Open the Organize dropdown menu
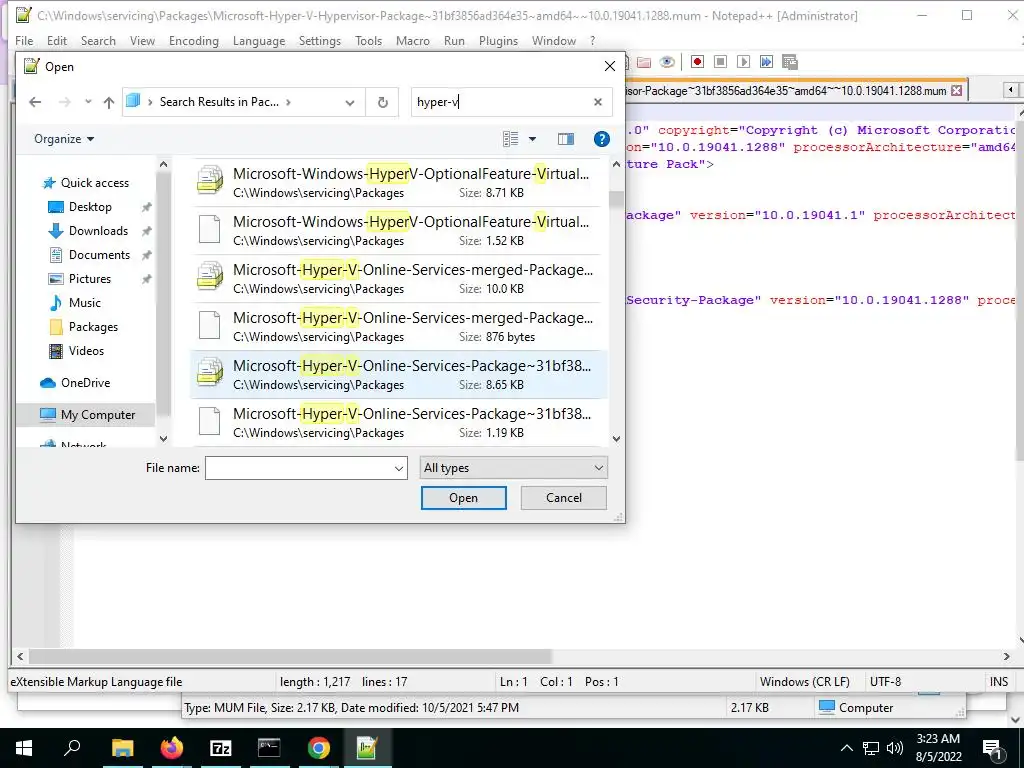The image size is (1024, 768). point(64,139)
